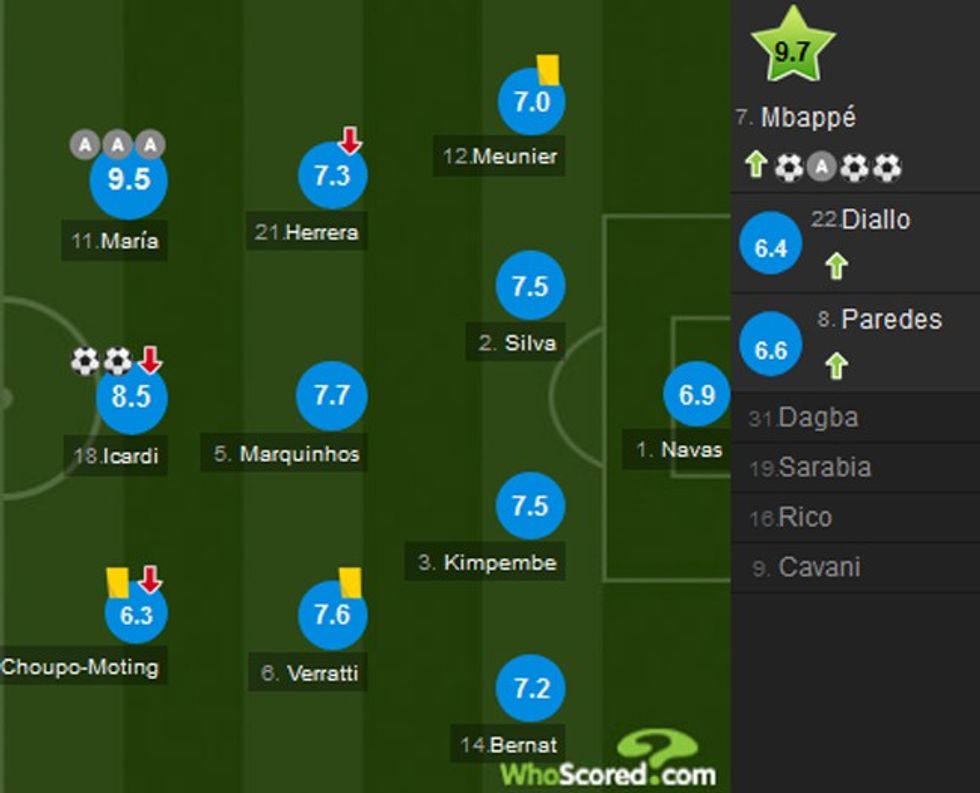Viewport: 980px width, 793px height.
Task: Click Mbappé's green substituted-on arrow
Action: coord(756,166)
